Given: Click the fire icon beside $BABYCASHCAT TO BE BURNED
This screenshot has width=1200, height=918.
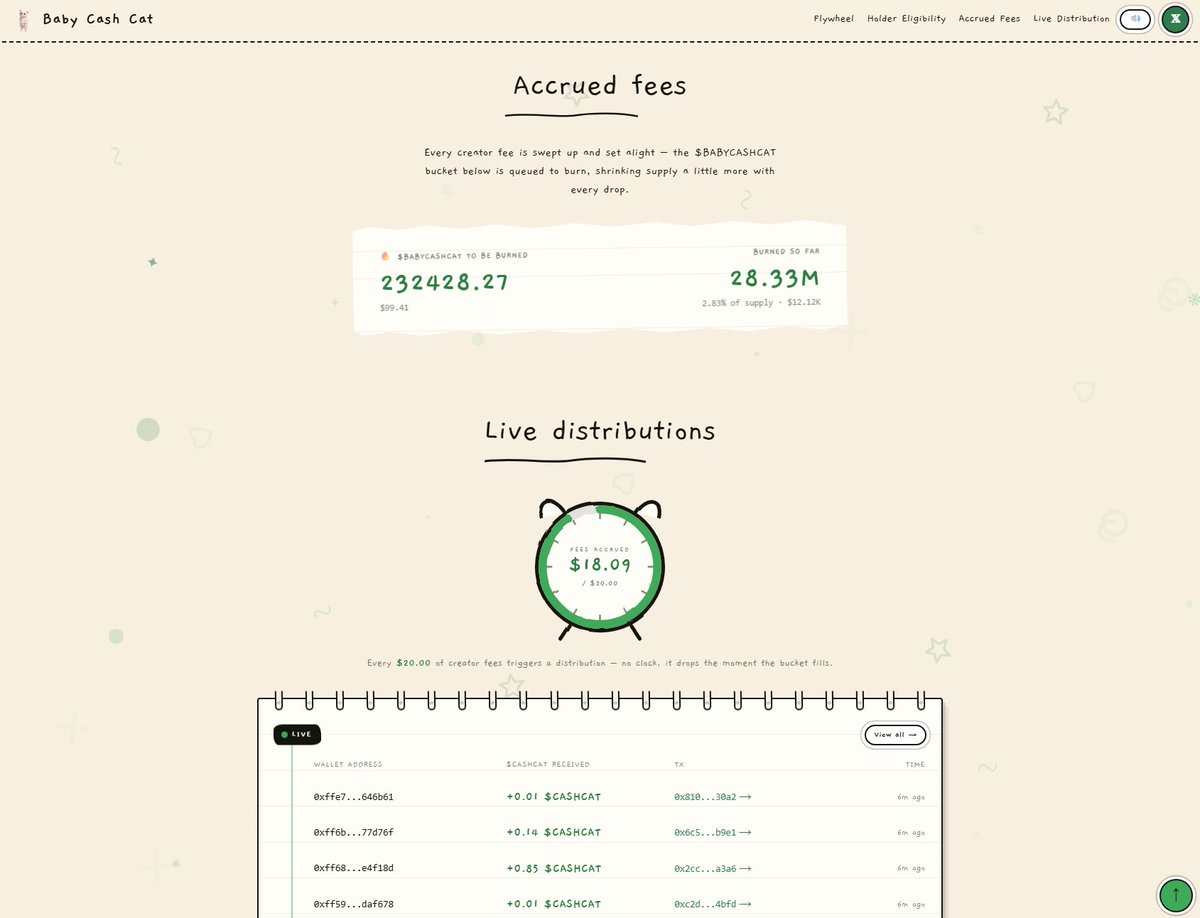Looking at the screenshot, I should pos(385,256).
